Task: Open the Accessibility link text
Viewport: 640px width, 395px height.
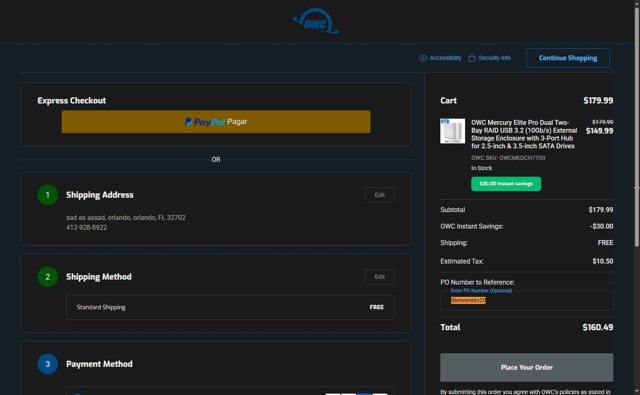Action: tap(445, 58)
